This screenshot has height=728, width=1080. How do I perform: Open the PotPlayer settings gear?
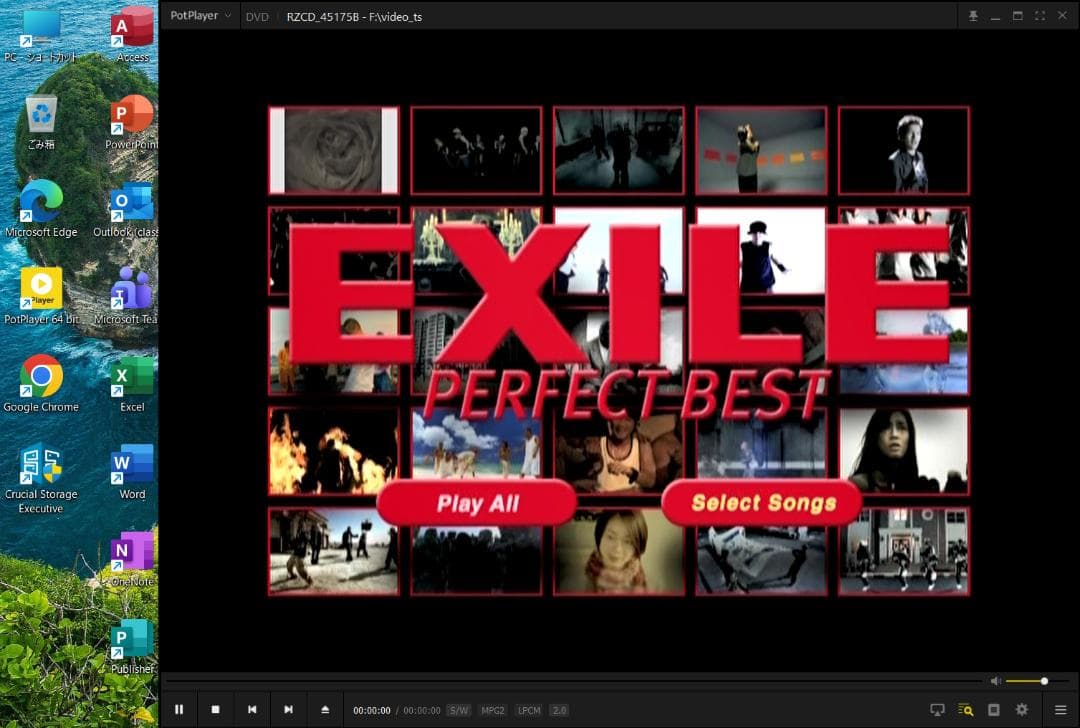(1021, 709)
